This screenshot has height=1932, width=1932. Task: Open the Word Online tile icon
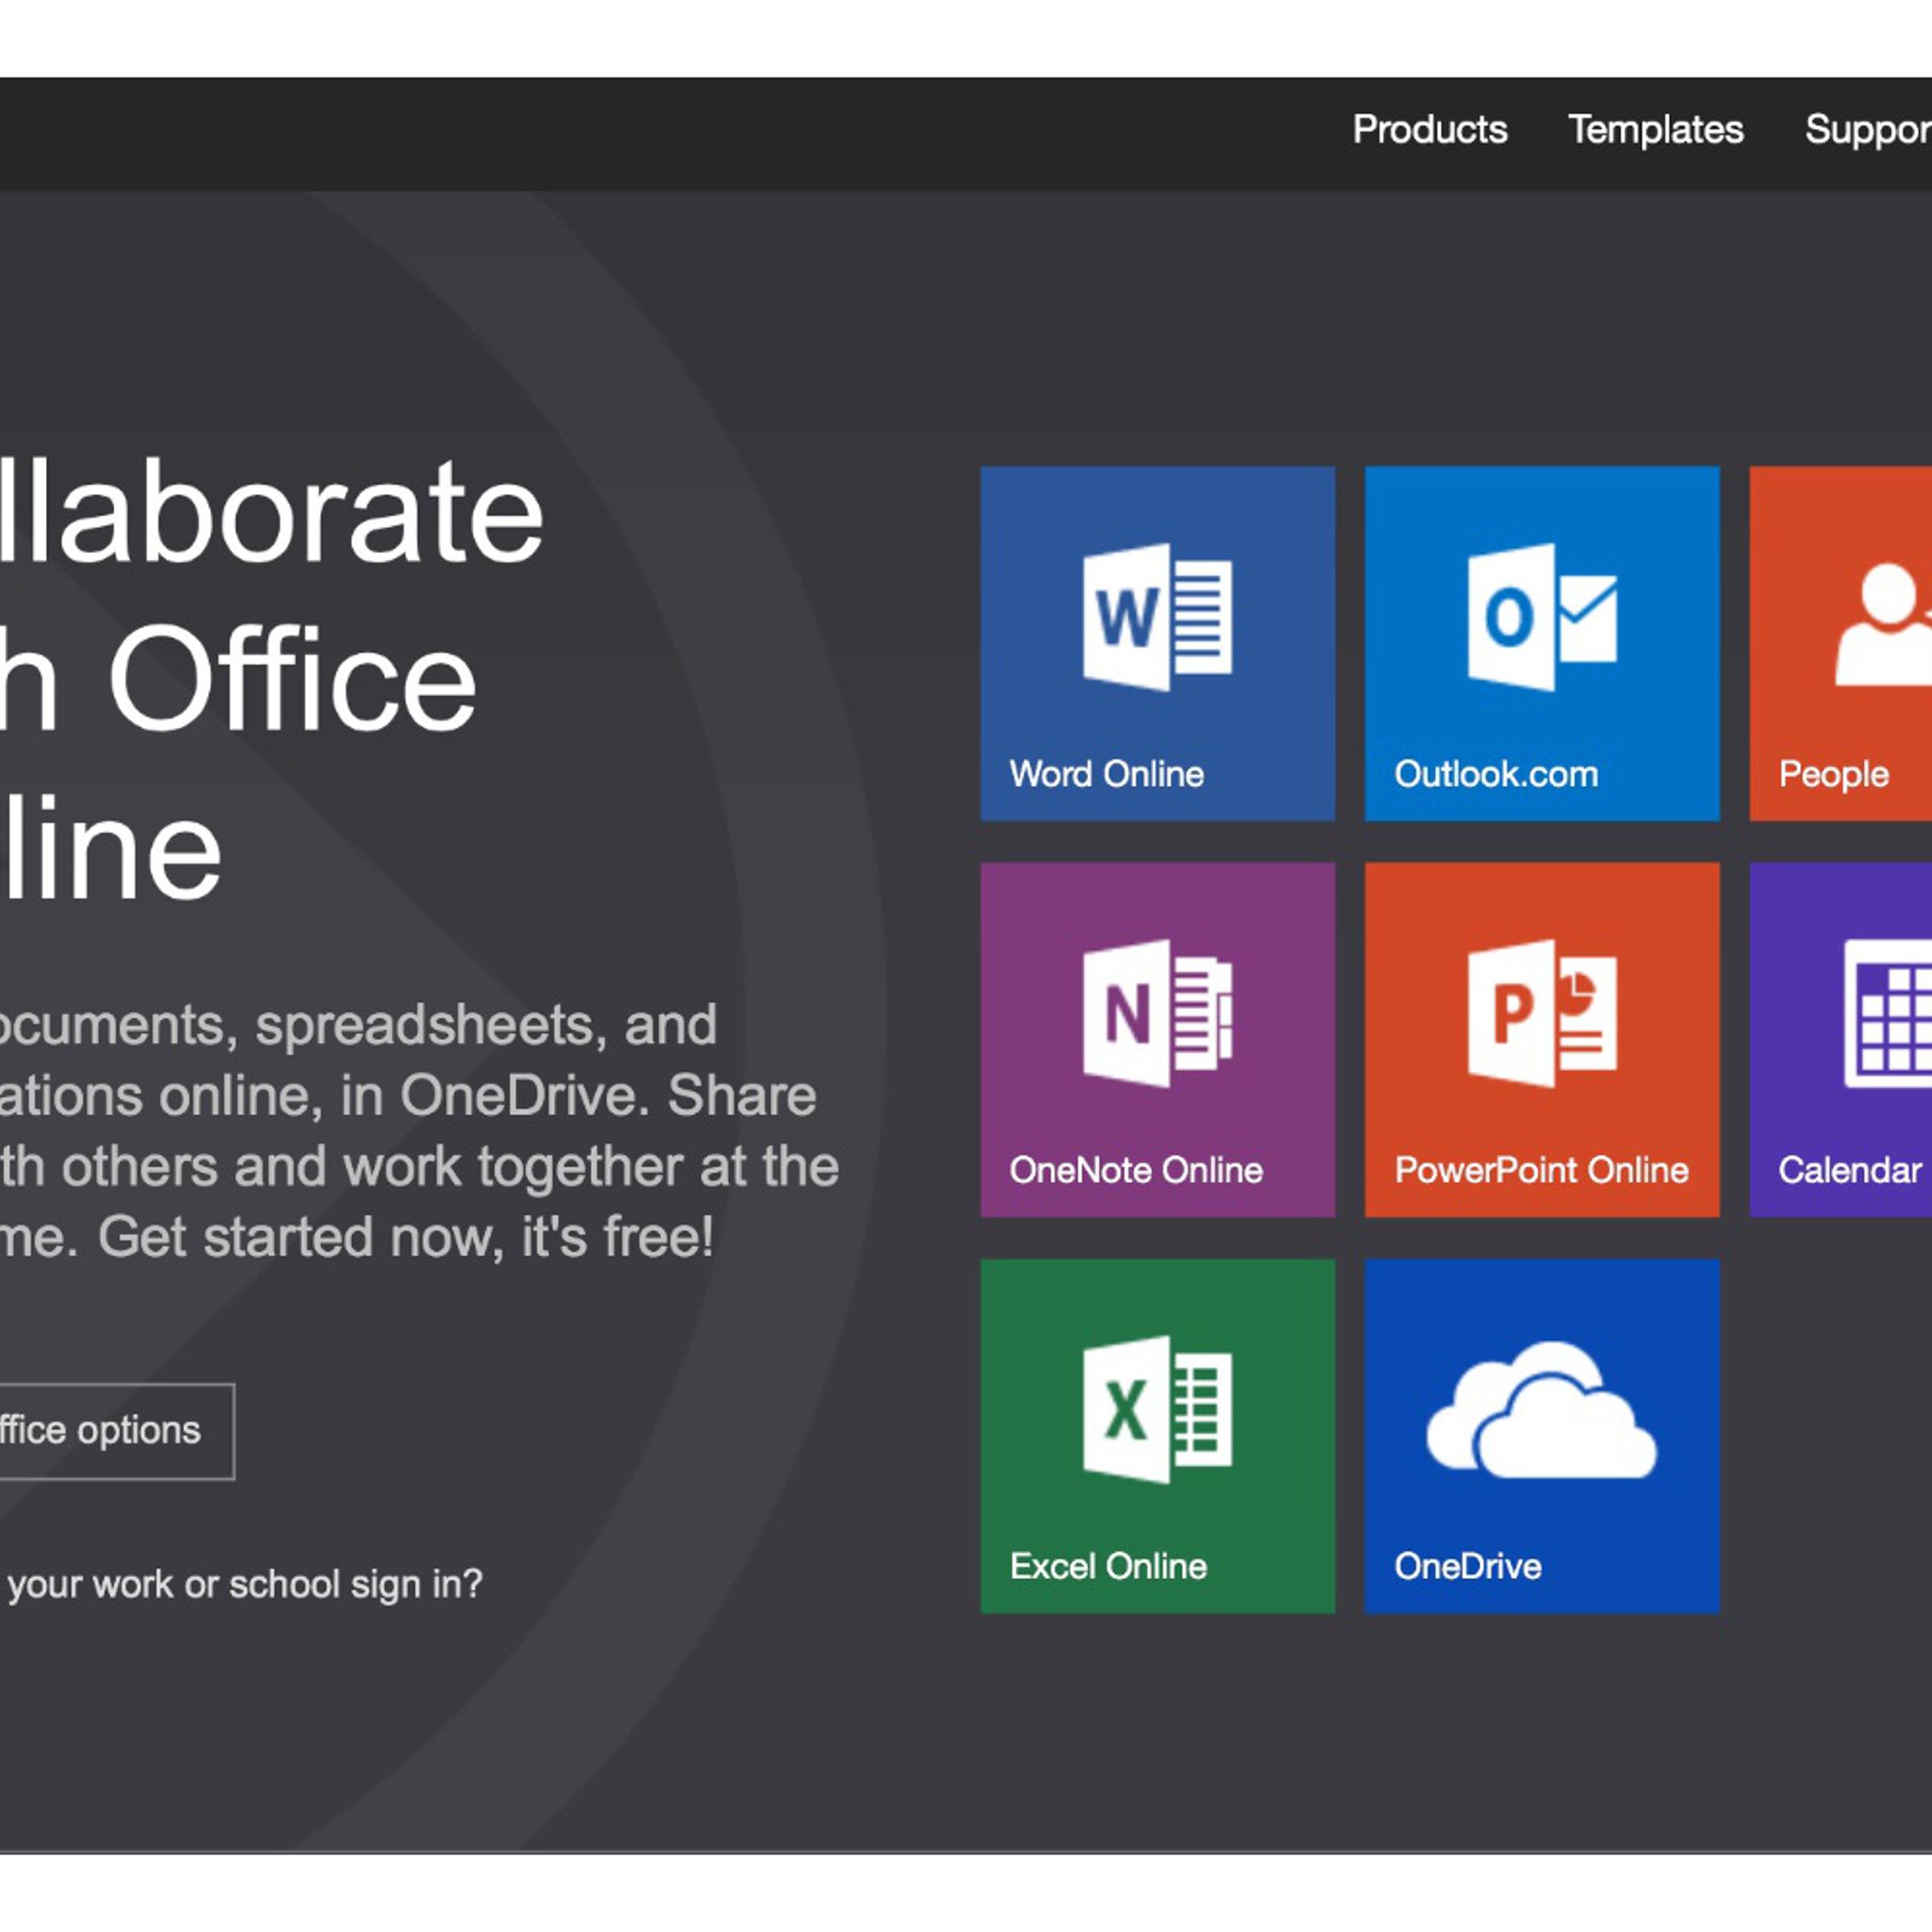click(1157, 617)
